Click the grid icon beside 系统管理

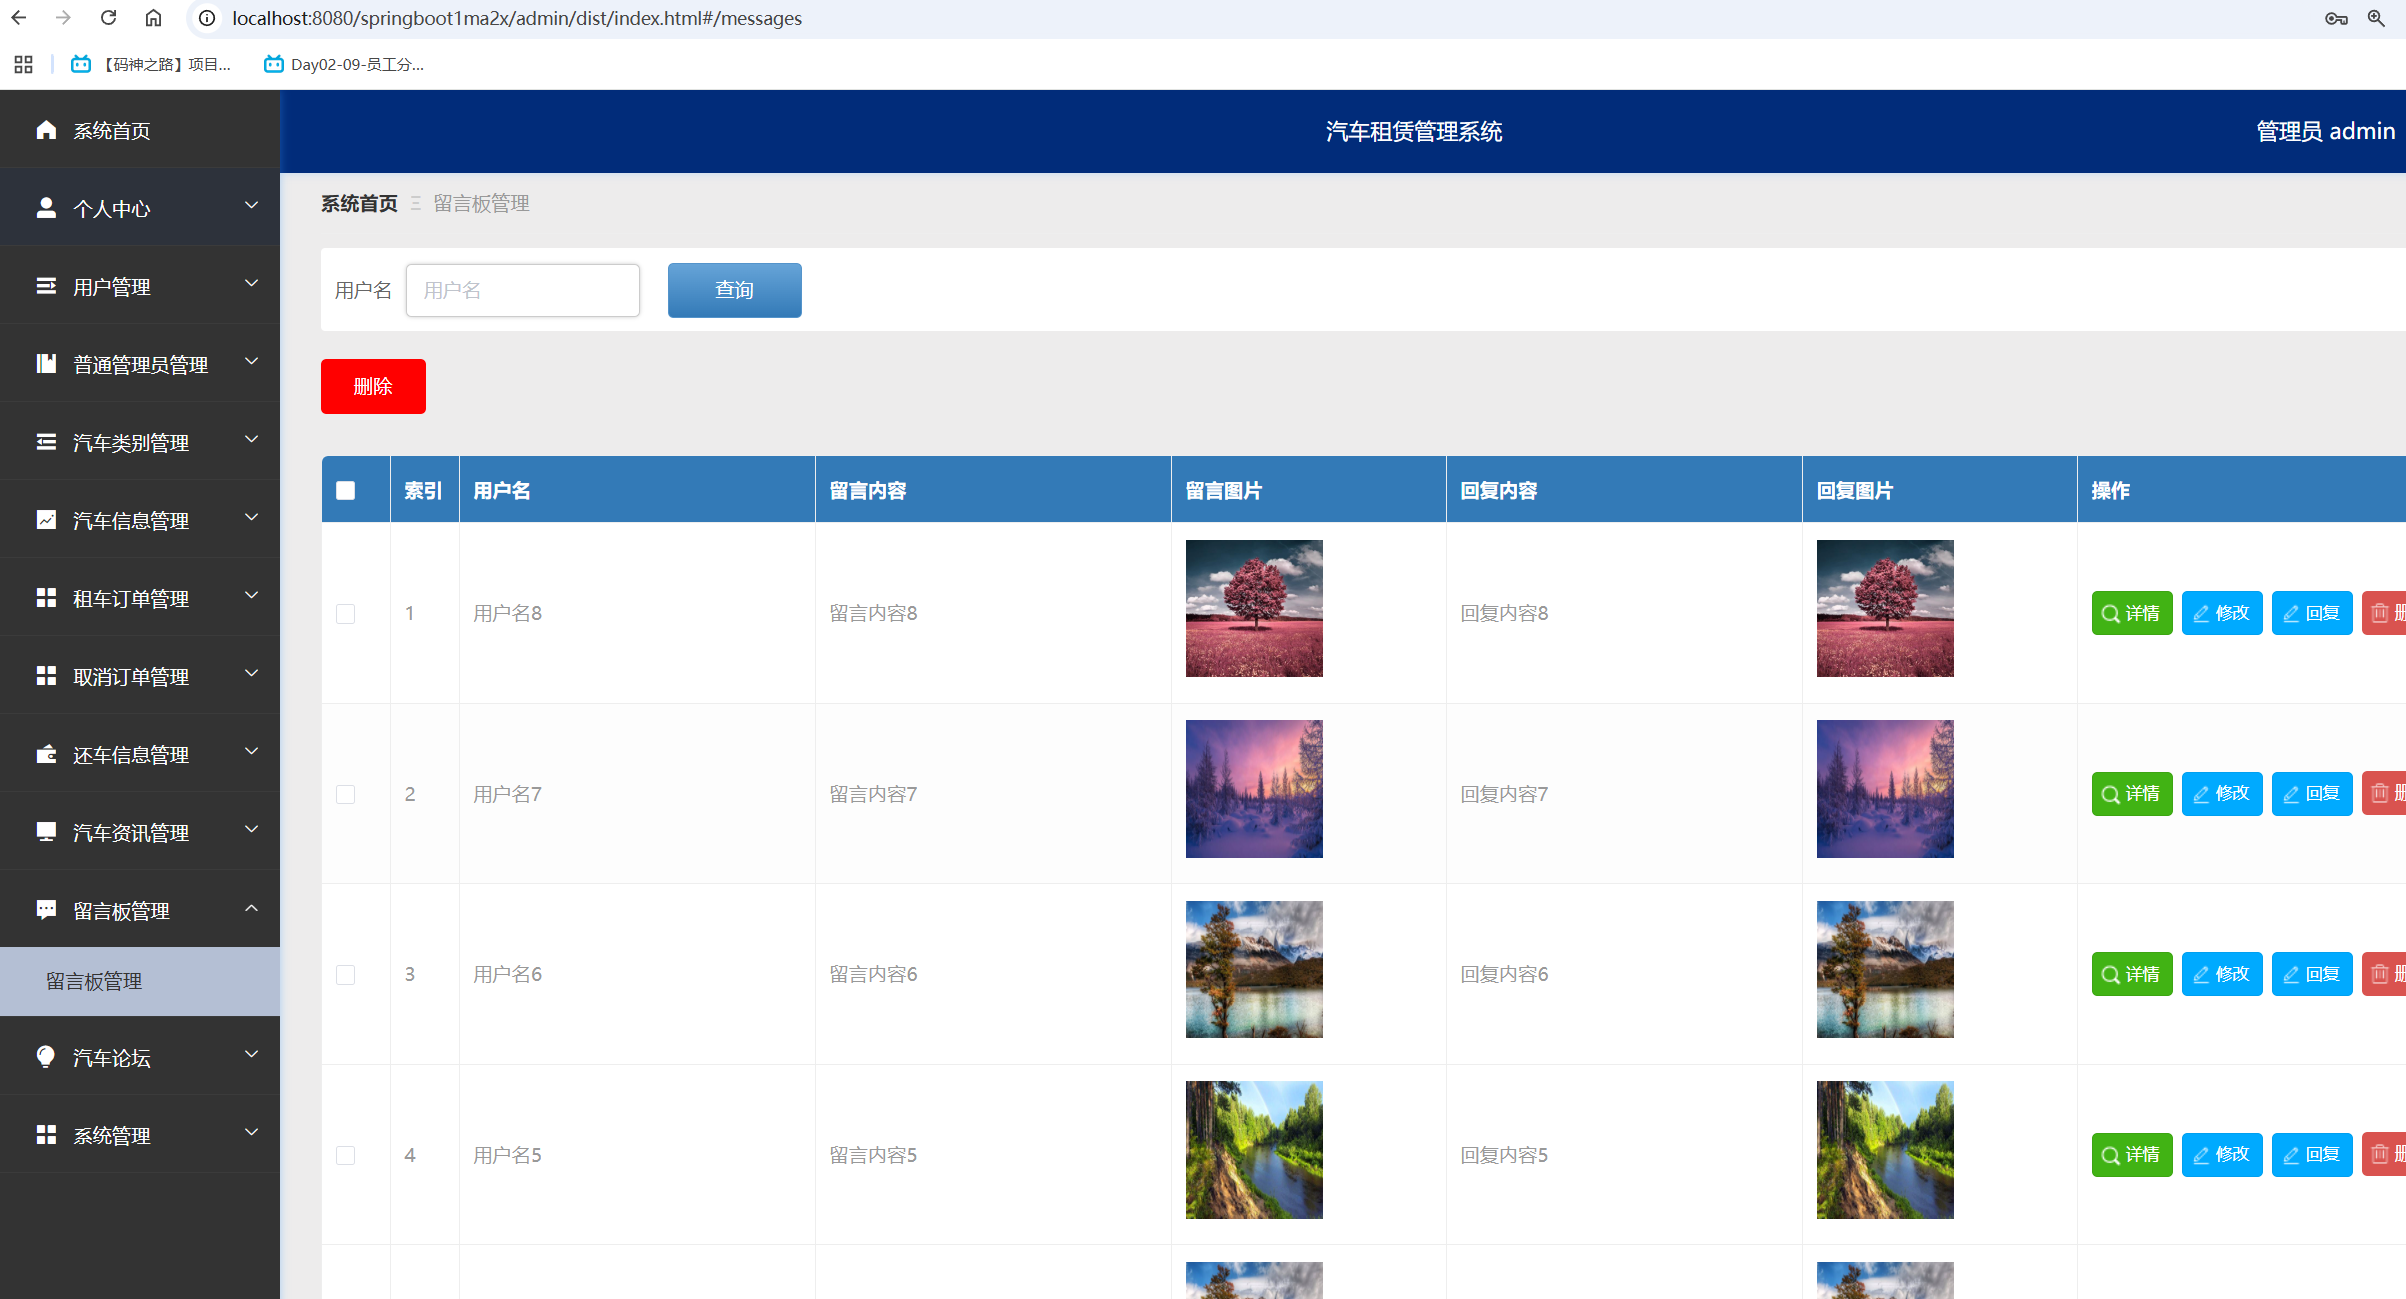pos(46,1135)
